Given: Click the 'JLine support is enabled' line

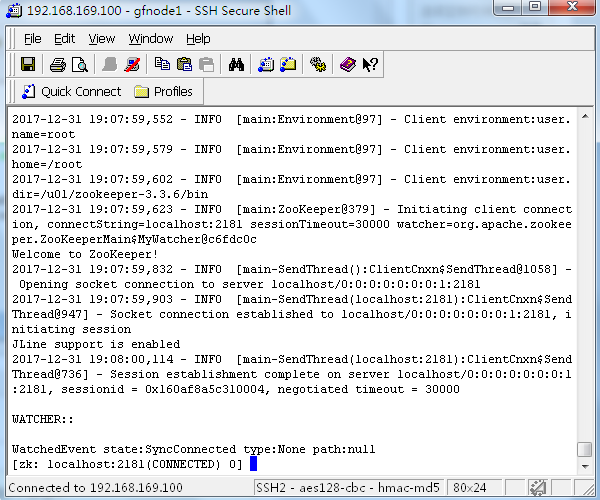Looking at the screenshot, I should click(x=96, y=344).
